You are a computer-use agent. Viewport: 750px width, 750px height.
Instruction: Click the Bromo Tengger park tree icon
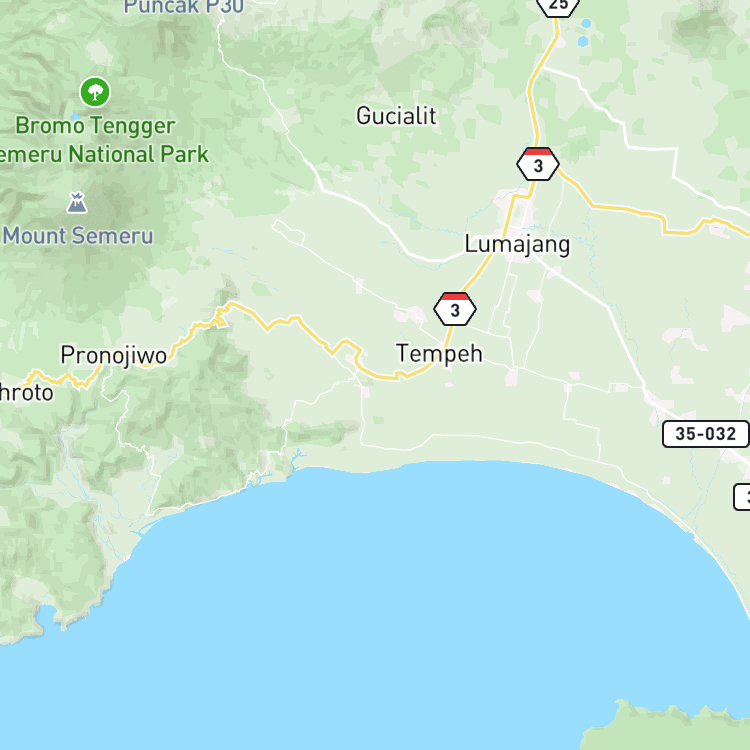coord(95,92)
